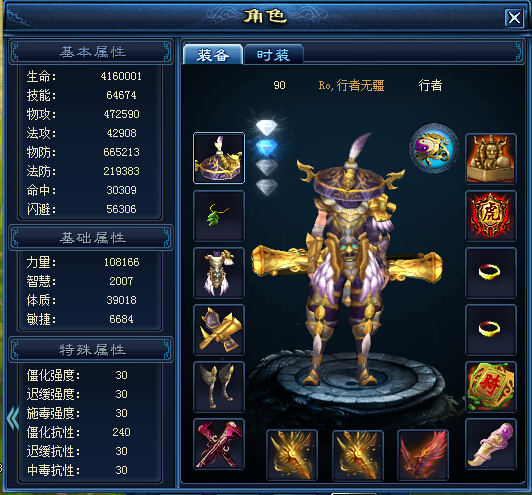
Task: Switch to the 装备 tab
Action: click(213, 54)
